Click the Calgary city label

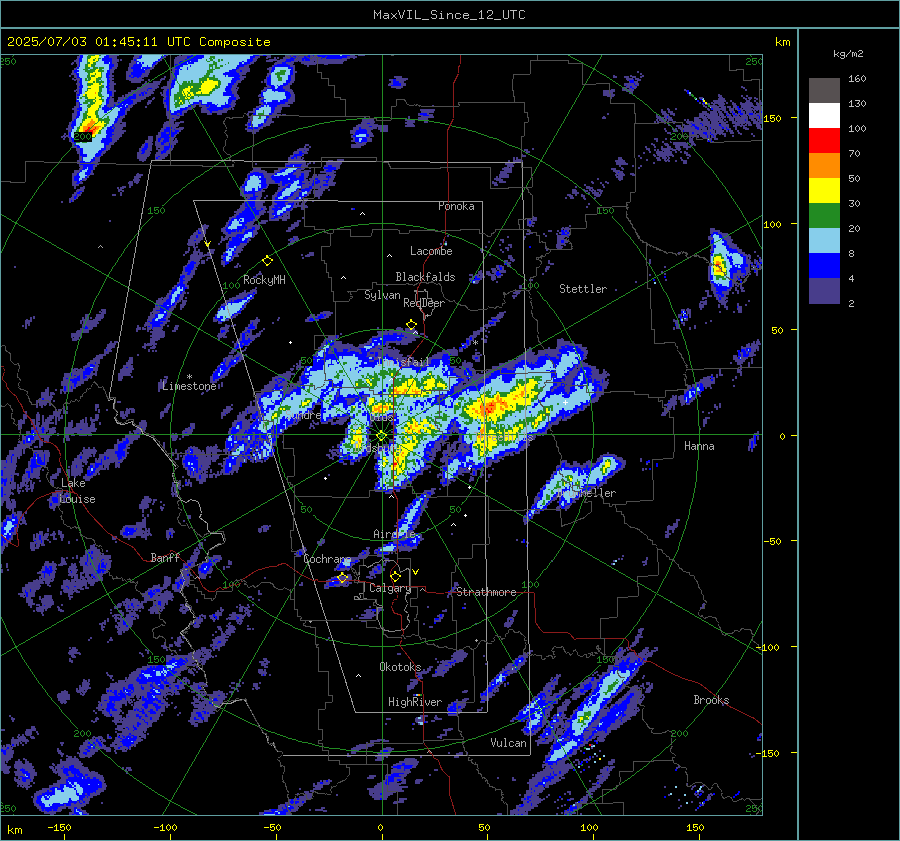tap(390, 588)
